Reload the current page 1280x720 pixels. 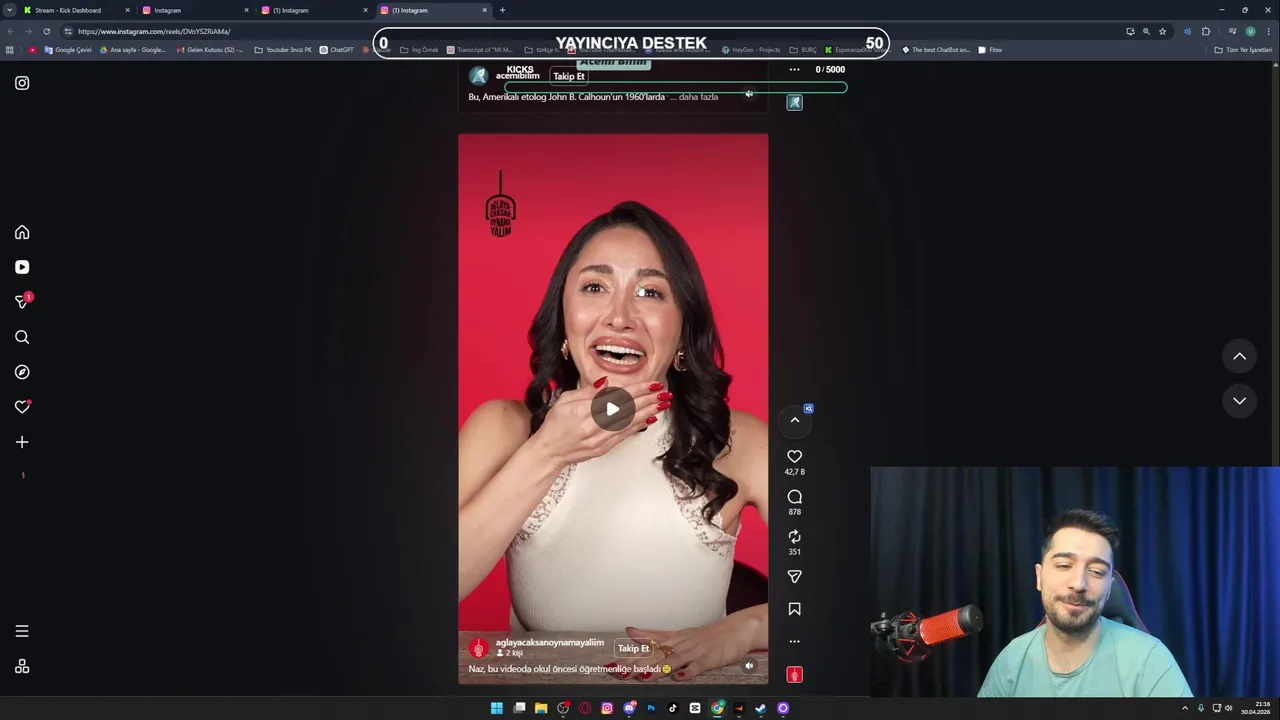(46, 31)
